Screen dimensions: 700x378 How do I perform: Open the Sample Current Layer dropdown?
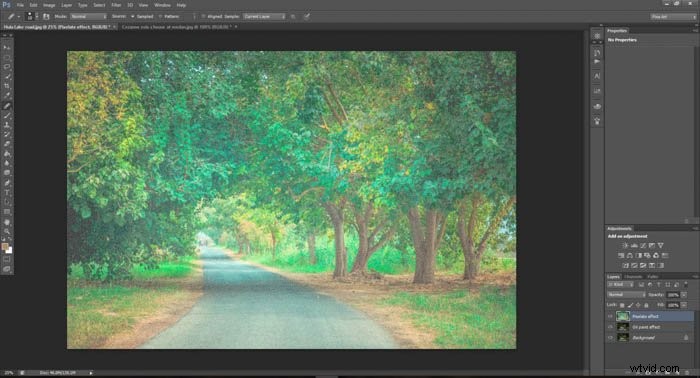point(264,17)
